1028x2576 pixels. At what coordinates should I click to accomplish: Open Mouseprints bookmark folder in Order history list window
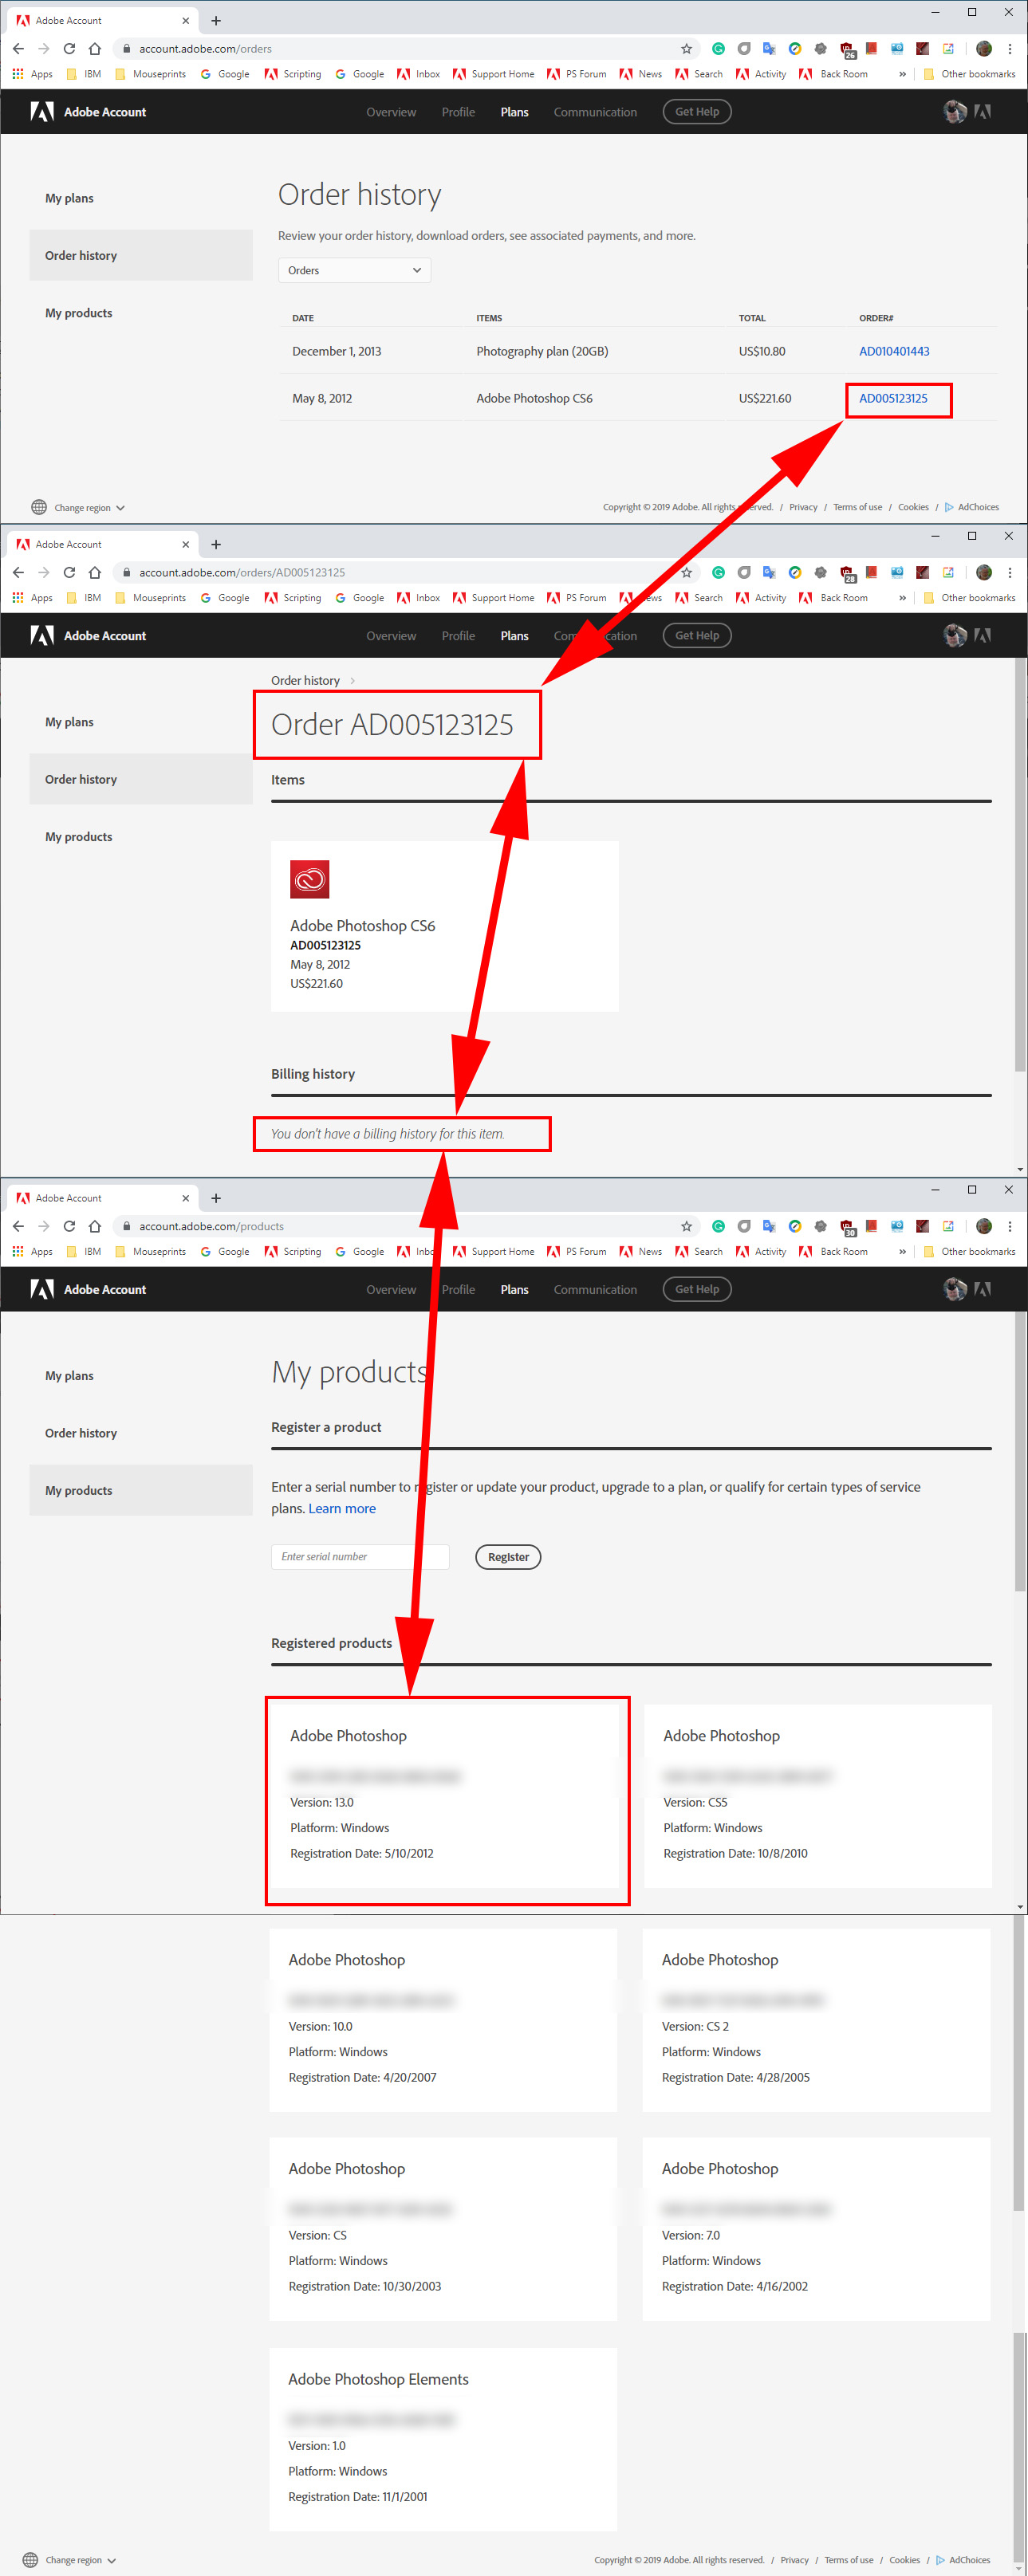pyautogui.click(x=150, y=74)
